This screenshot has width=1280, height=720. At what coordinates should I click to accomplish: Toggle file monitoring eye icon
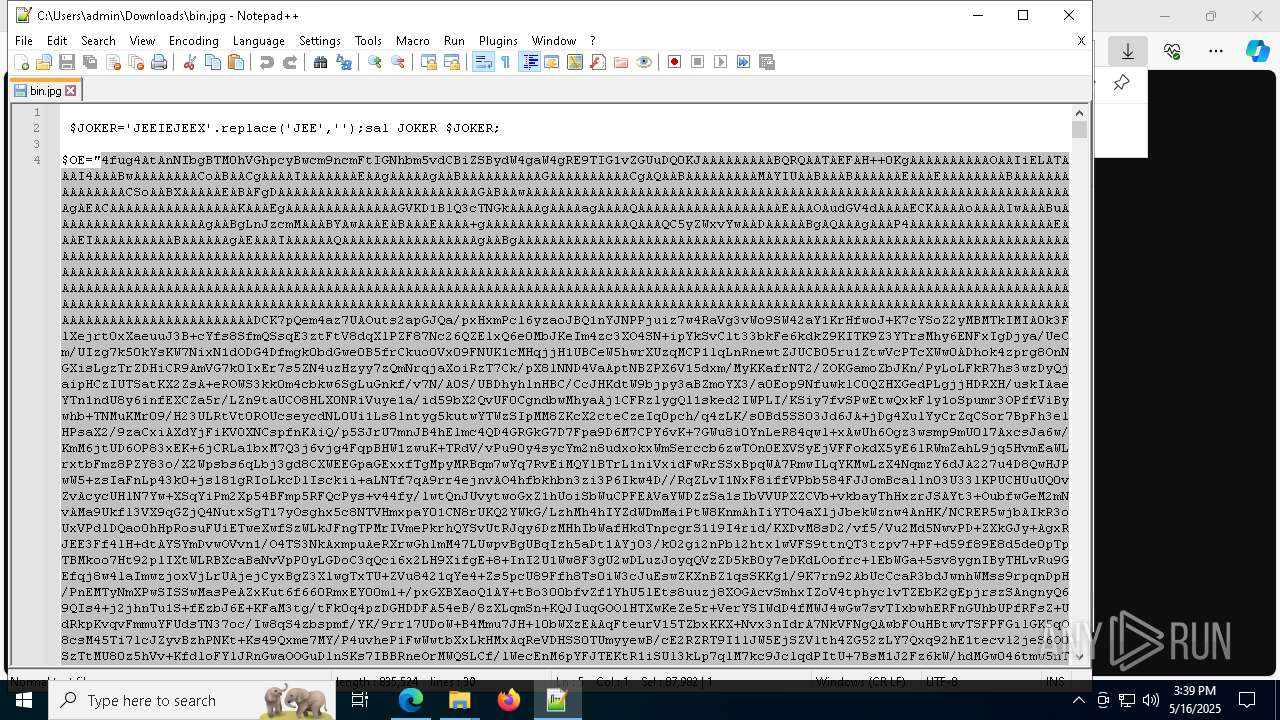[x=644, y=62]
